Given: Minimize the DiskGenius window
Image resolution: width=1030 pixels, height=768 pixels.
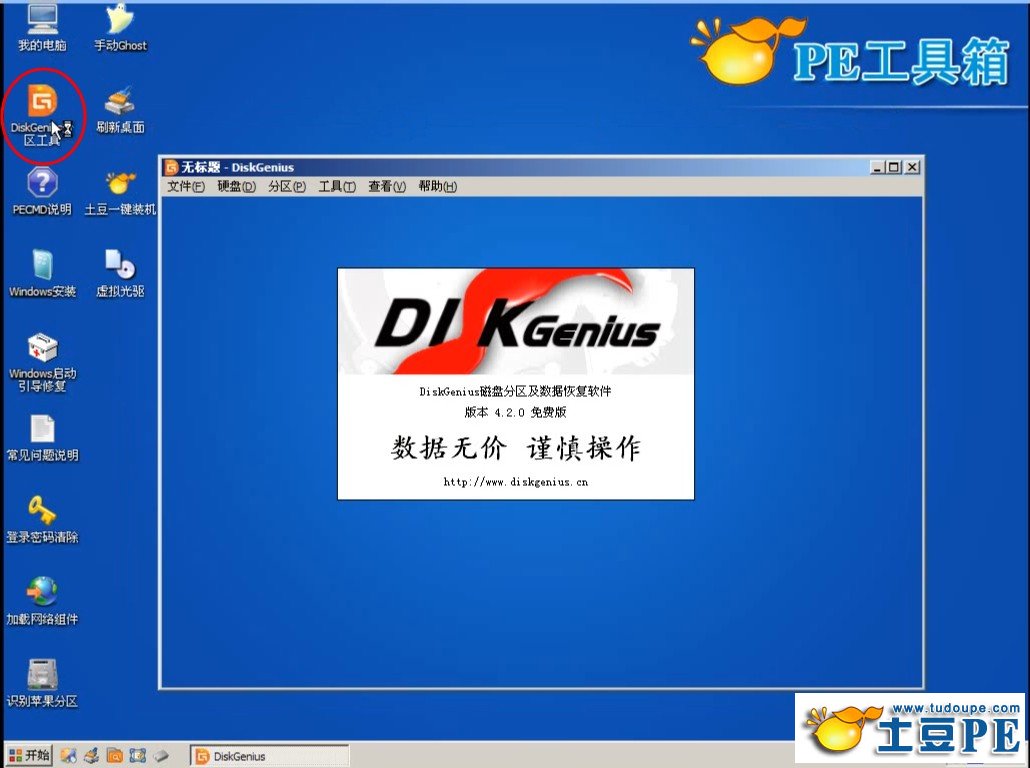Looking at the screenshot, I should (x=878, y=167).
